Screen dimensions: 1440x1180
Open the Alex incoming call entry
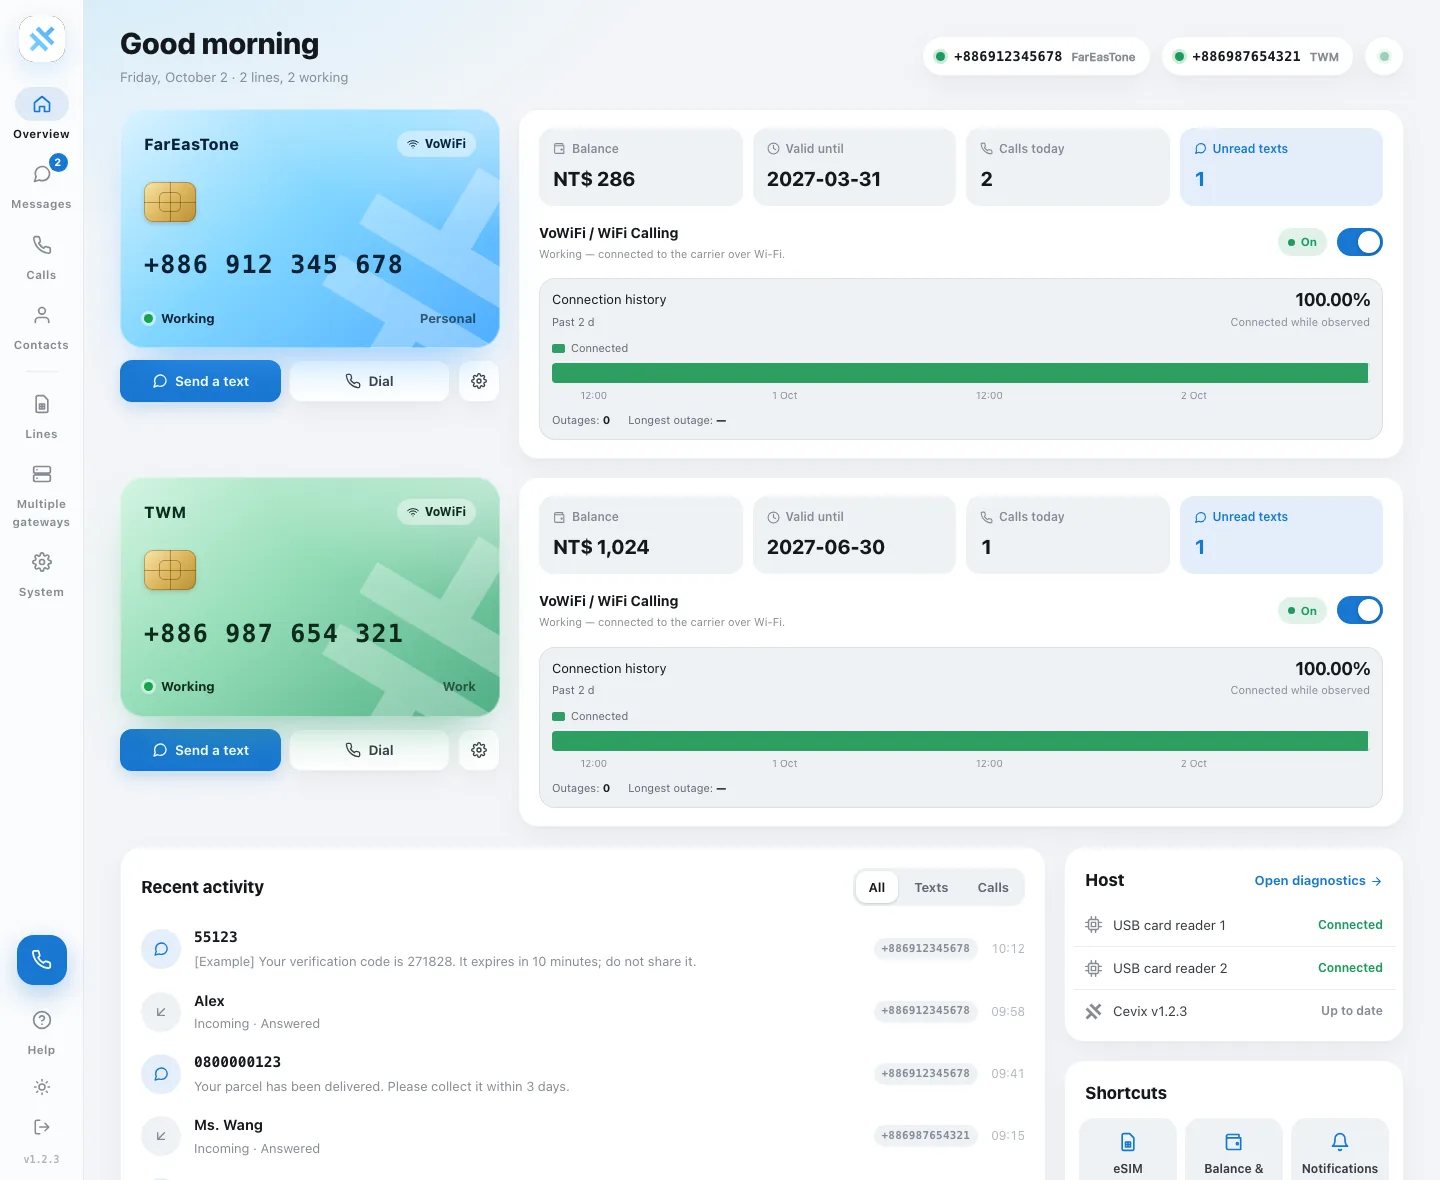(583, 1011)
